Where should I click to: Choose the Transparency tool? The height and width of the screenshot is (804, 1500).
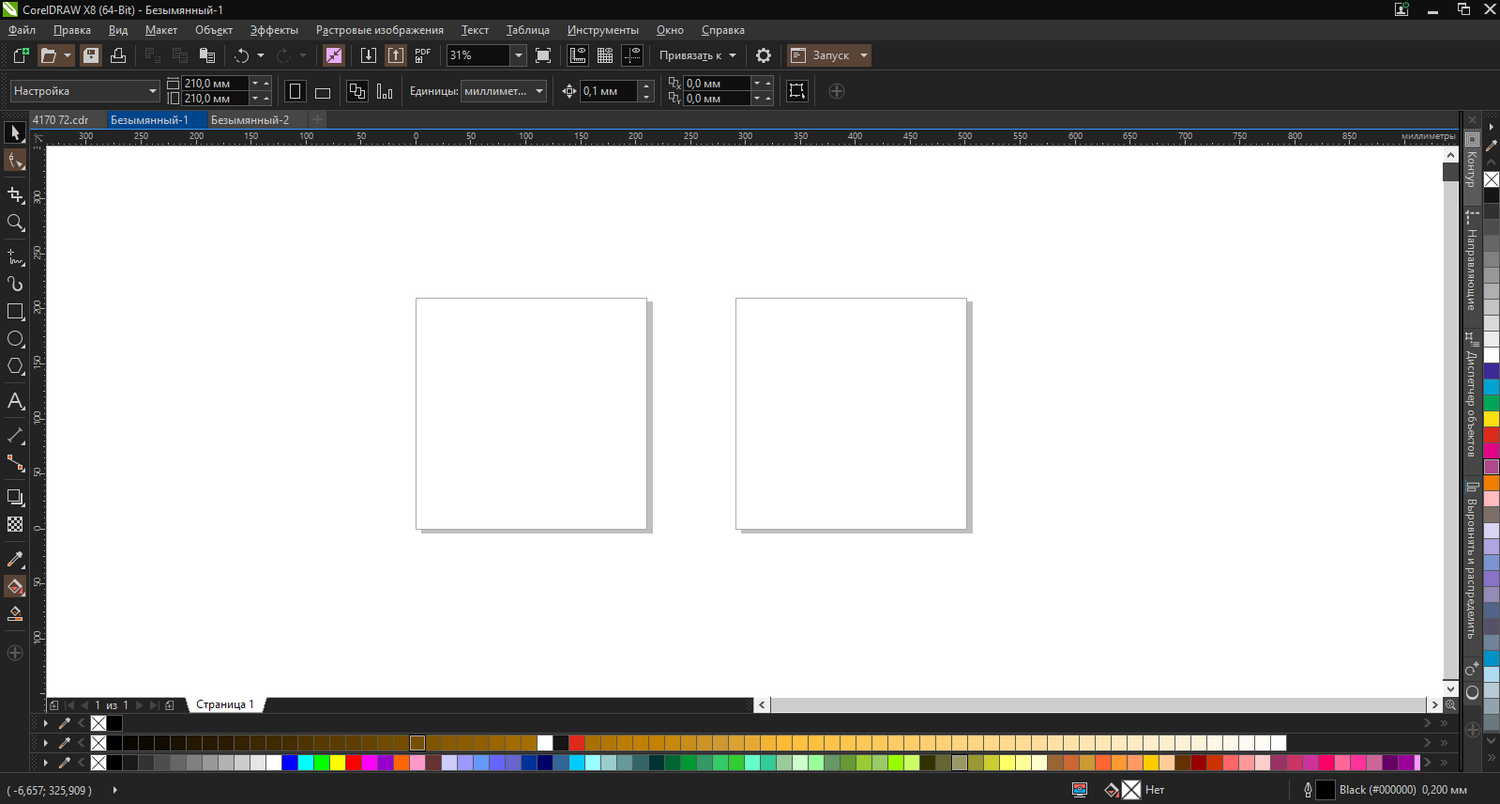click(x=15, y=524)
